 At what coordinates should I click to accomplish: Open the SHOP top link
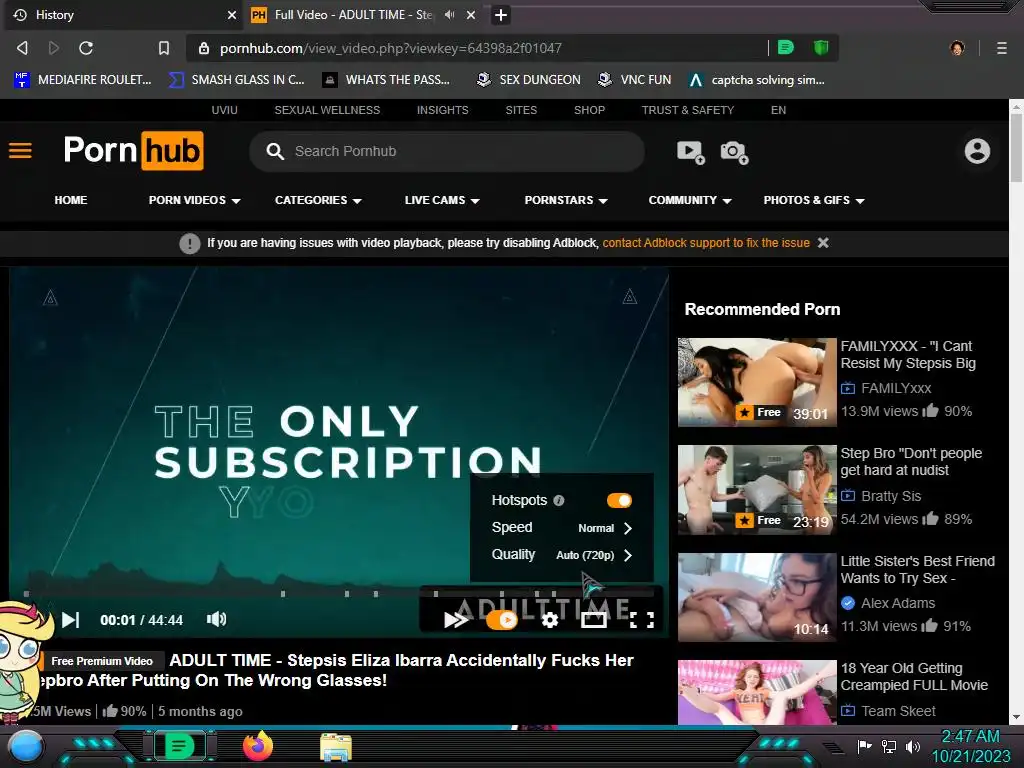point(589,110)
